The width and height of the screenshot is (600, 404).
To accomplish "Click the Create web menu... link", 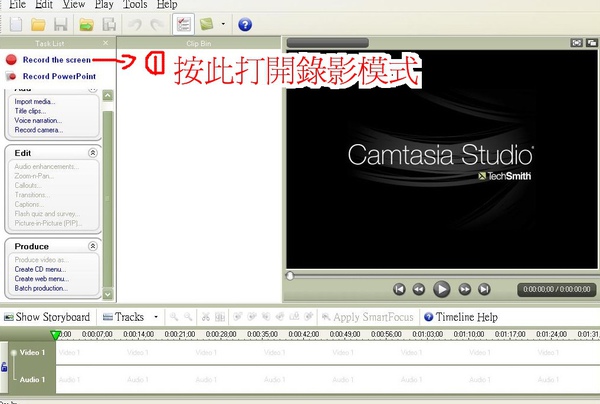I will (x=41, y=279).
